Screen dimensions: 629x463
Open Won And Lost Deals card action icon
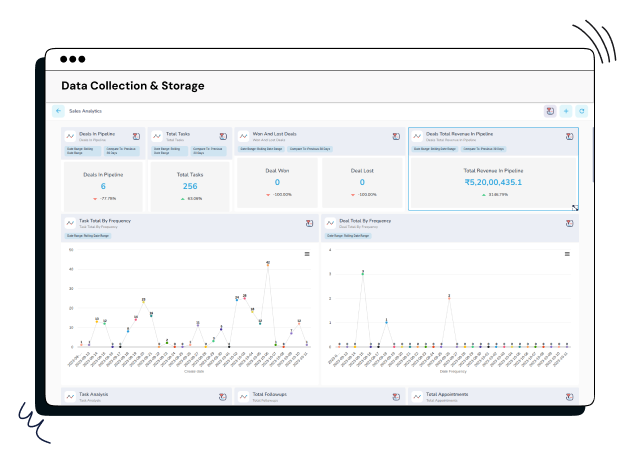pos(396,136)
